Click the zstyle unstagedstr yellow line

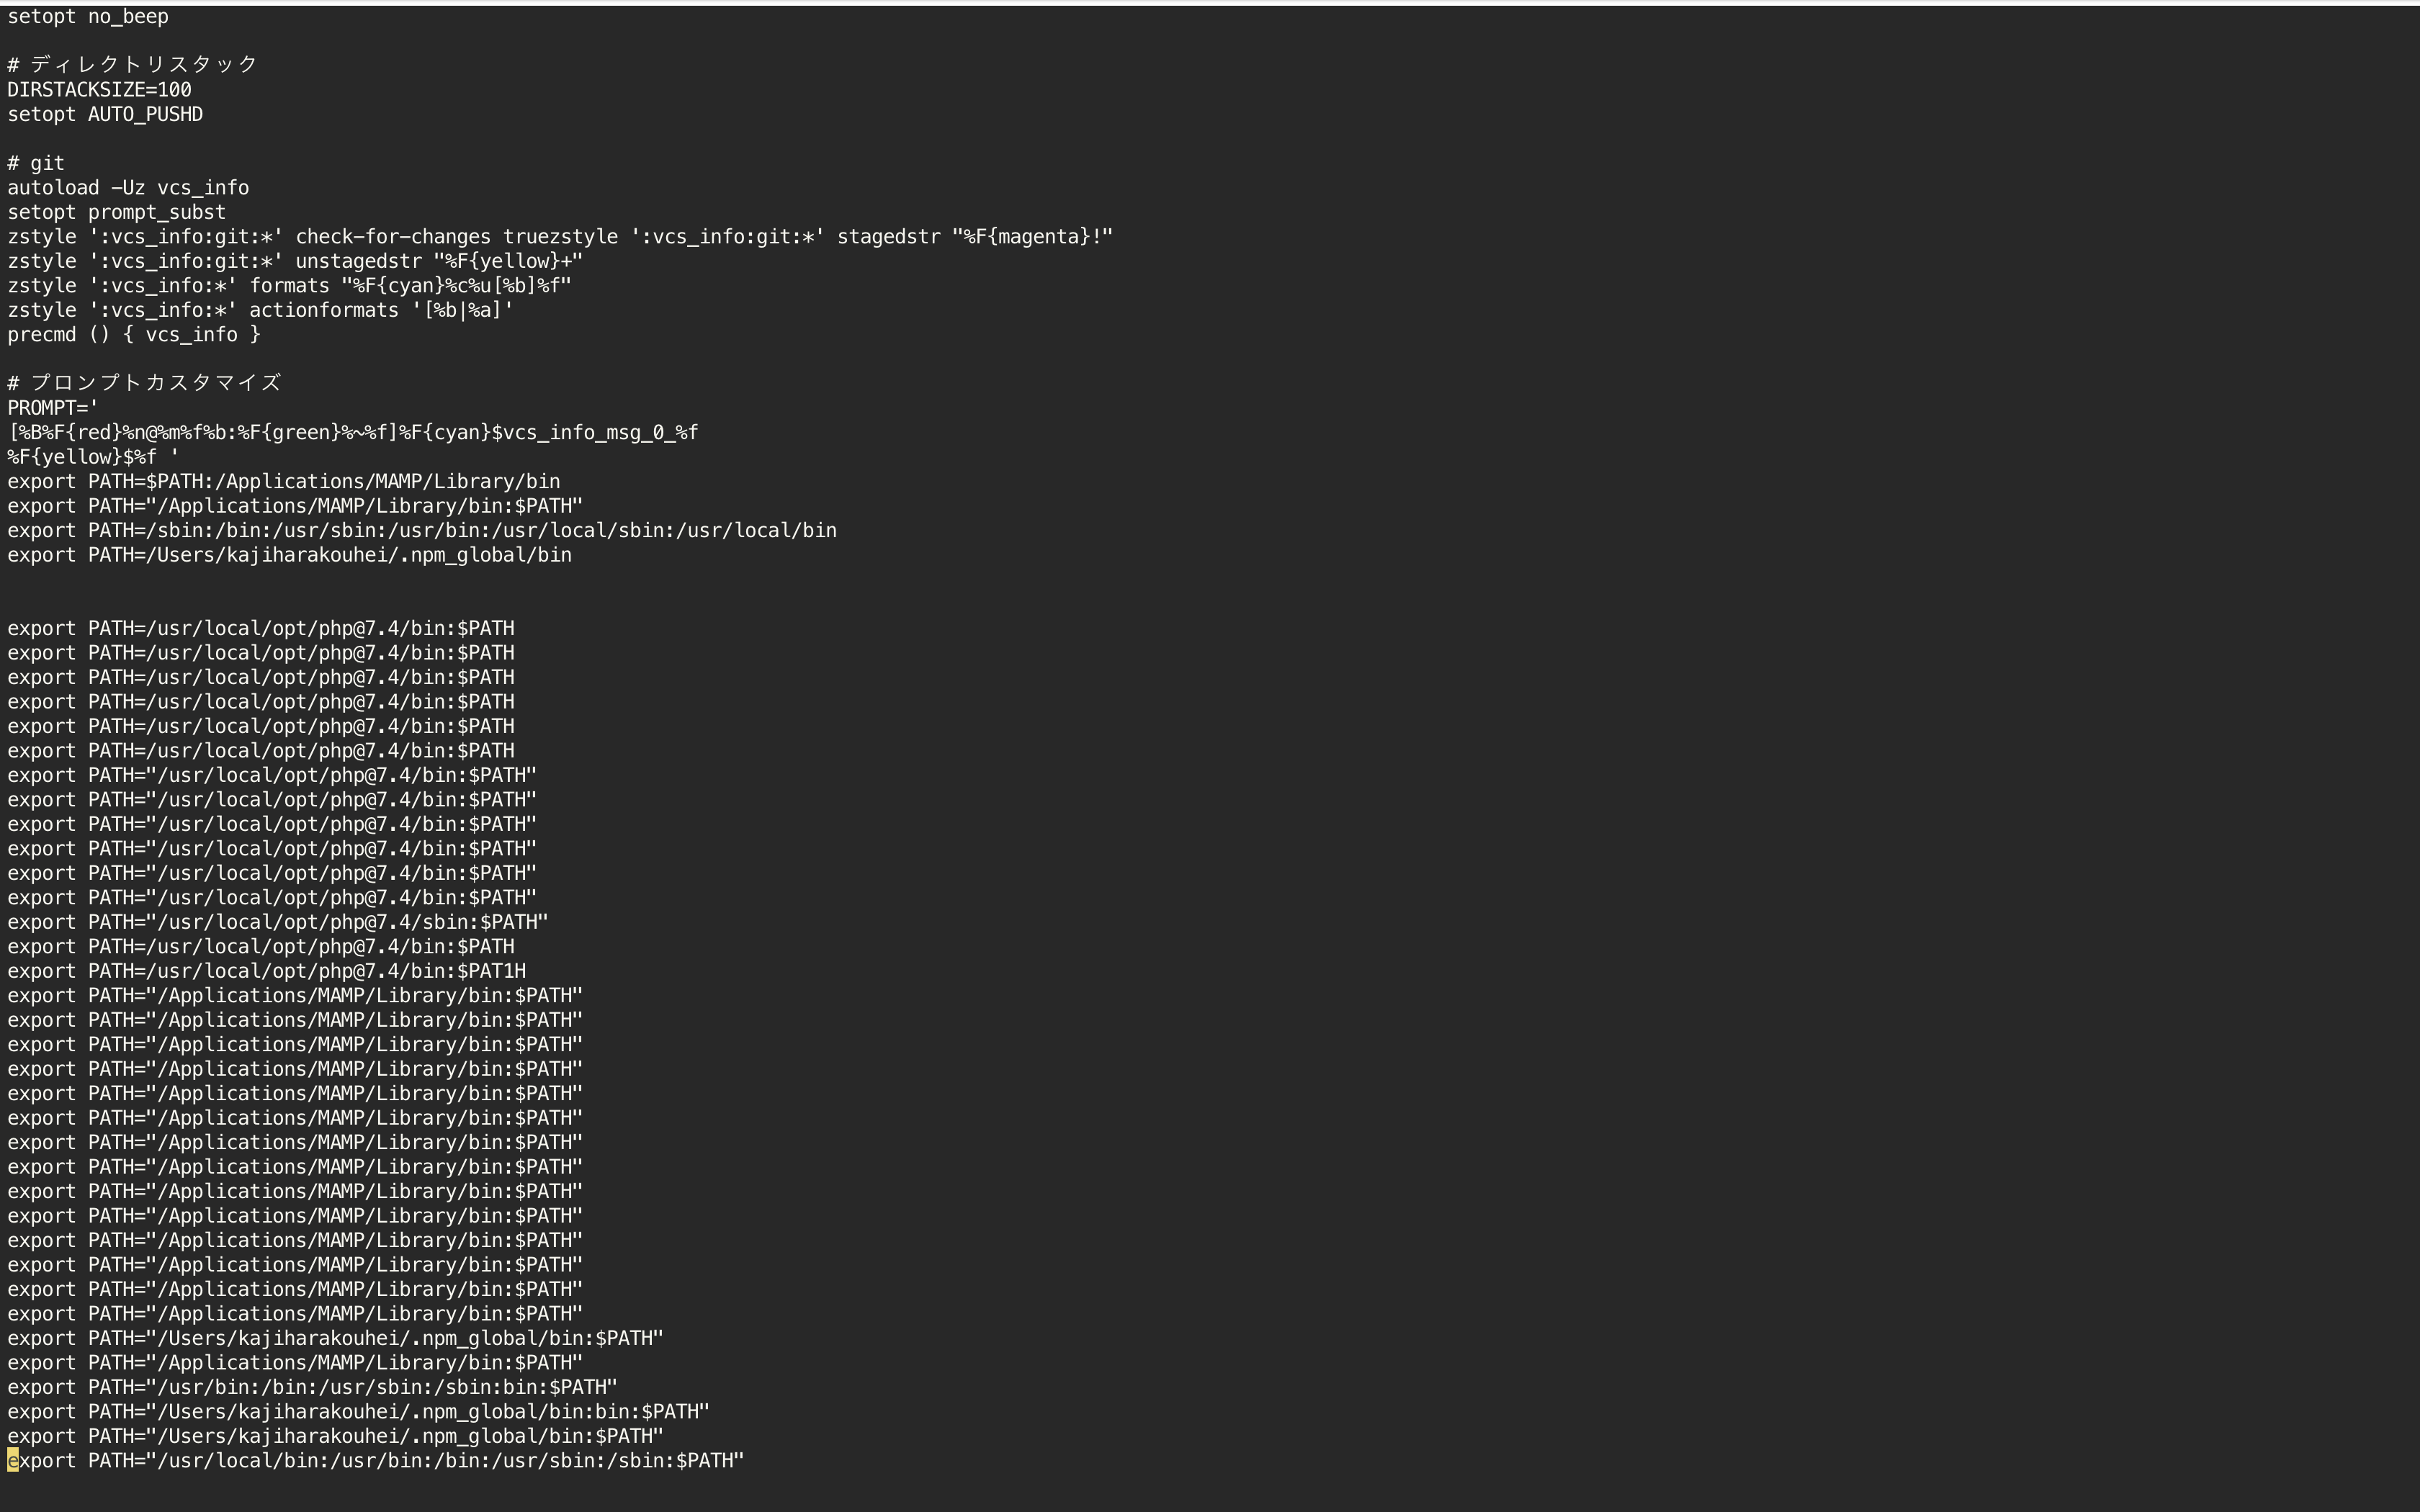tap(295, 262)
